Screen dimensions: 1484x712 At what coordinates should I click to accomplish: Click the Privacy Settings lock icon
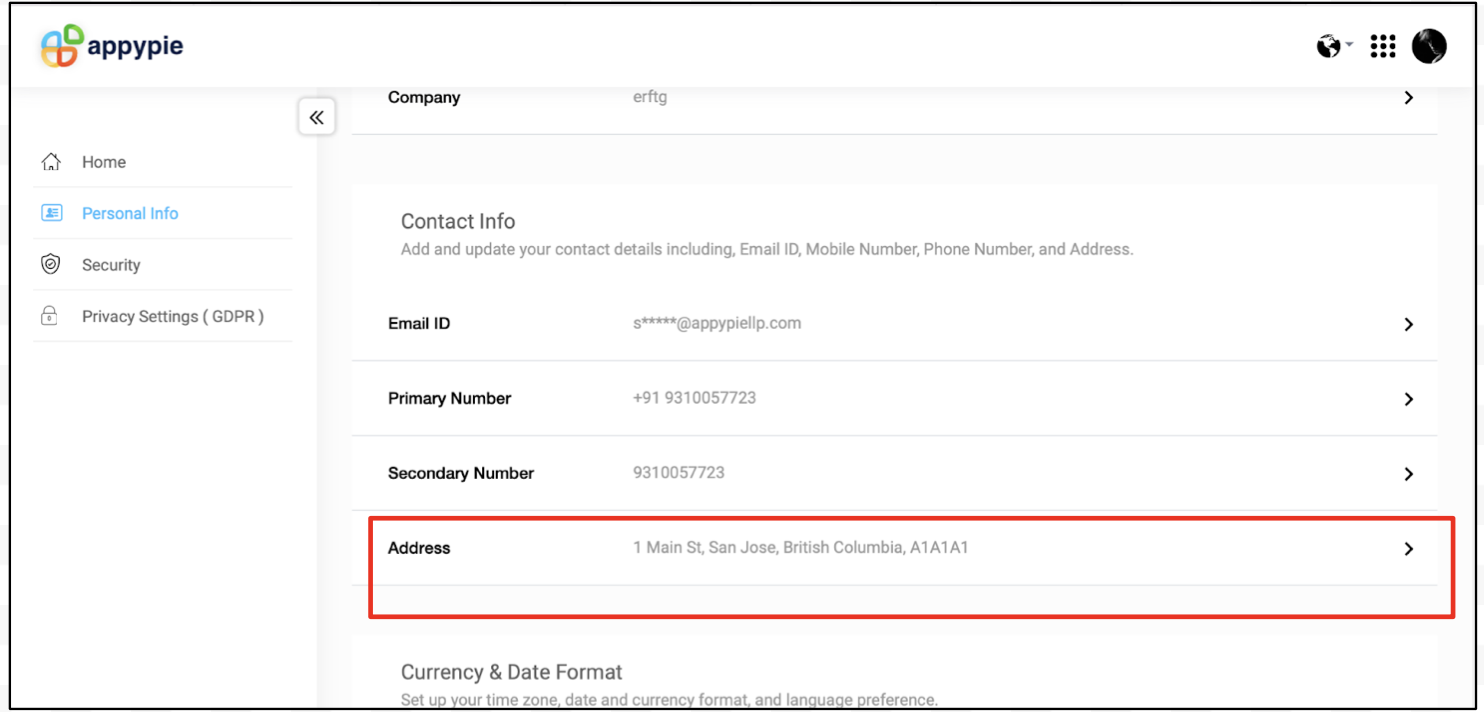point(49,316)
